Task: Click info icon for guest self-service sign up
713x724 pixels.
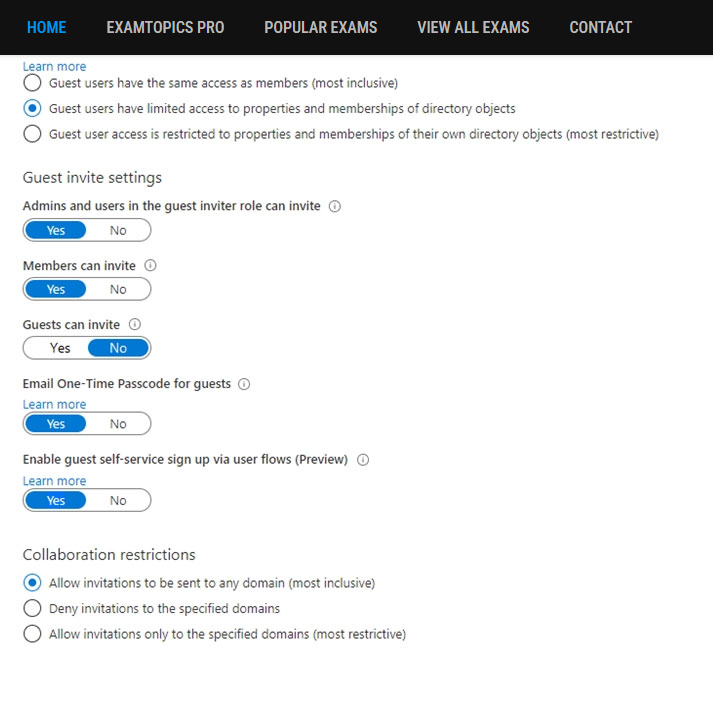Action: pyautogui.click(x=363, y=460)
